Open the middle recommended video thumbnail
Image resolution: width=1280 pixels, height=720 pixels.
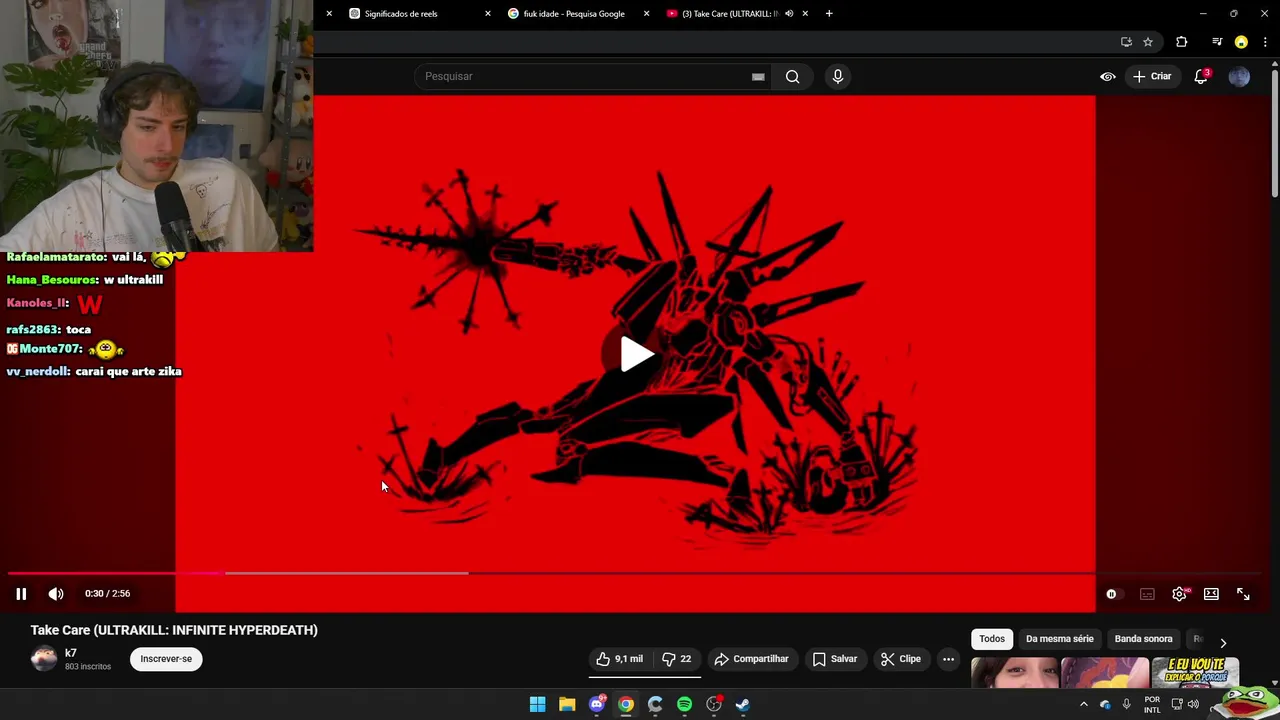[x=1105, y=673]
